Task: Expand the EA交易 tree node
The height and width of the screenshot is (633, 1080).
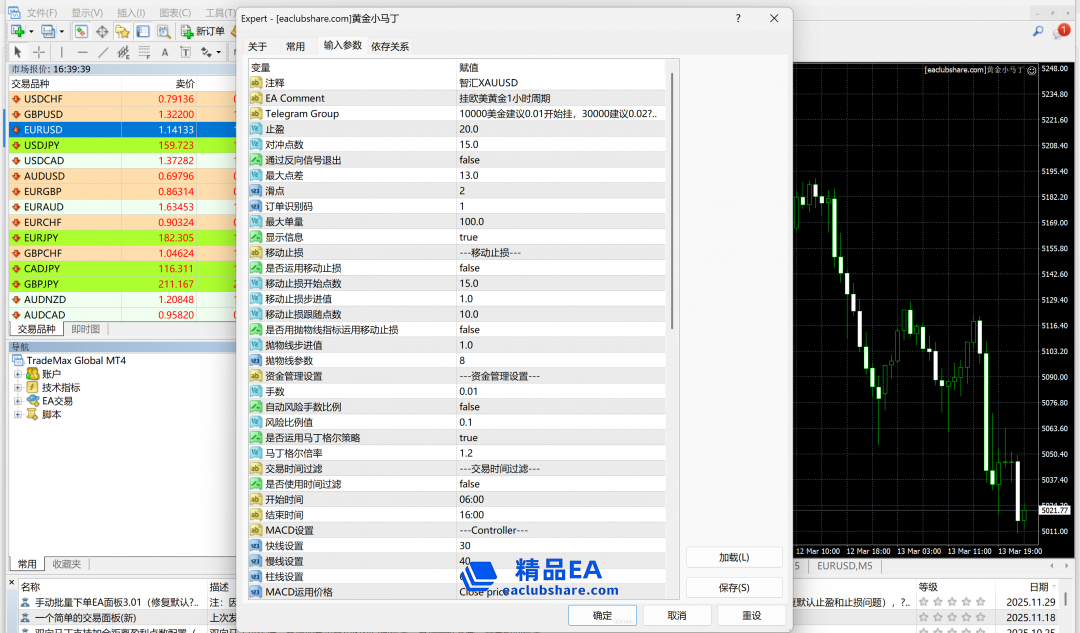Action: click(x=18, y=401)
